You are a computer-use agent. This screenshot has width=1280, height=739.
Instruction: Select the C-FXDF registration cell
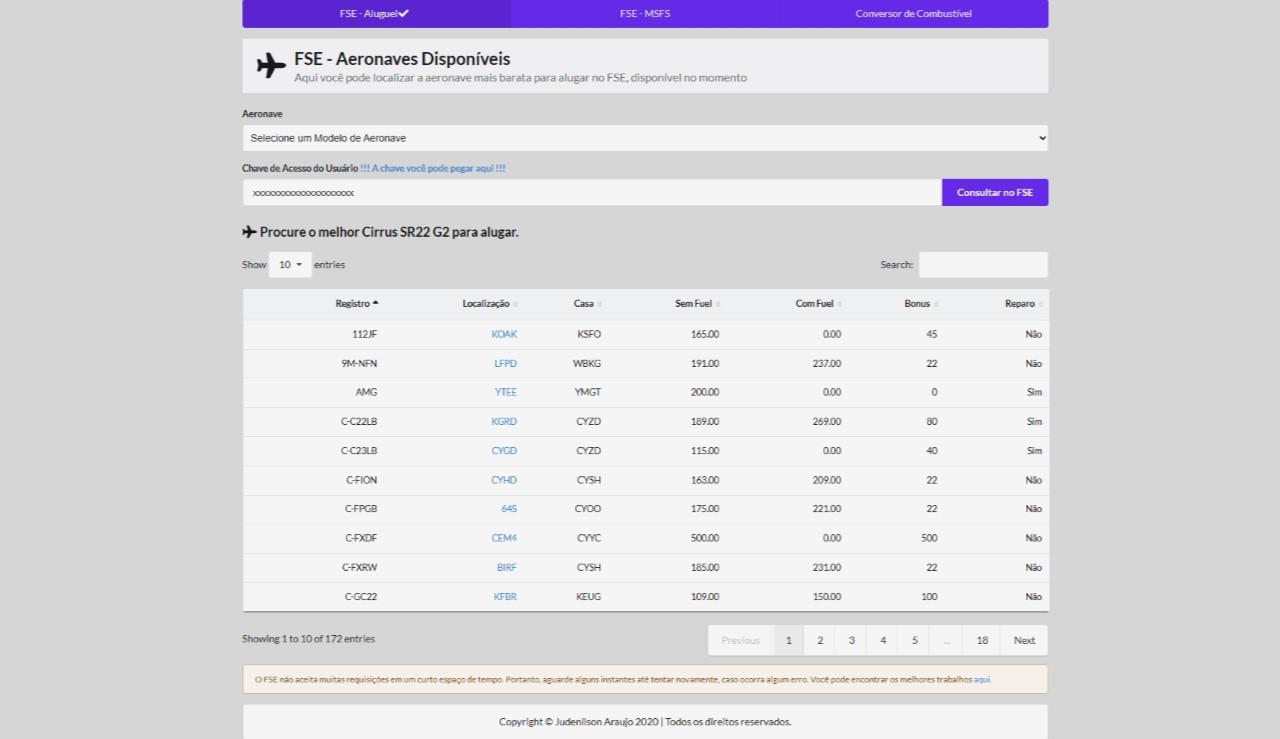[361, 538]
